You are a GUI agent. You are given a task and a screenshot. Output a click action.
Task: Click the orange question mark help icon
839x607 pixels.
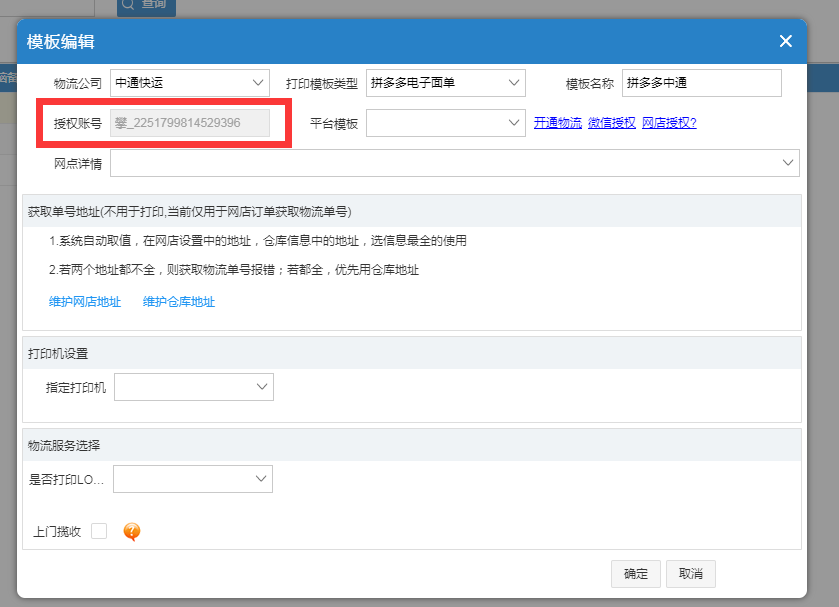tap(132, 531)
